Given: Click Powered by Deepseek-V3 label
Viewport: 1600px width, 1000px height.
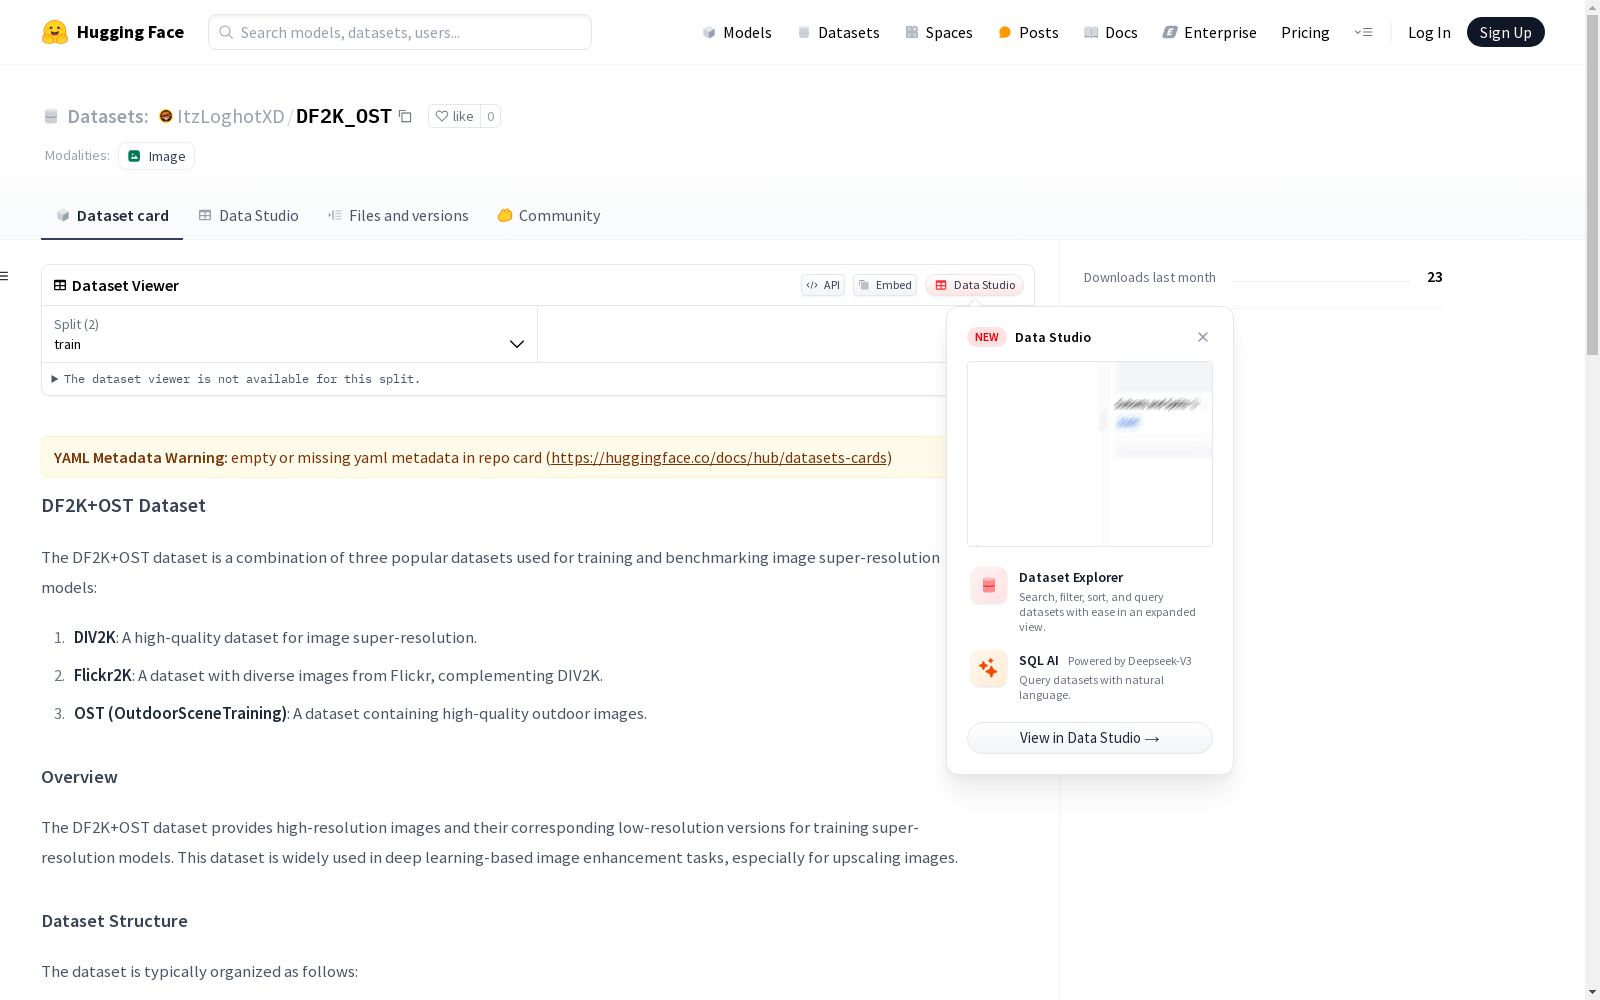Looking at the screenshot, I should (x=1130, y=661).
